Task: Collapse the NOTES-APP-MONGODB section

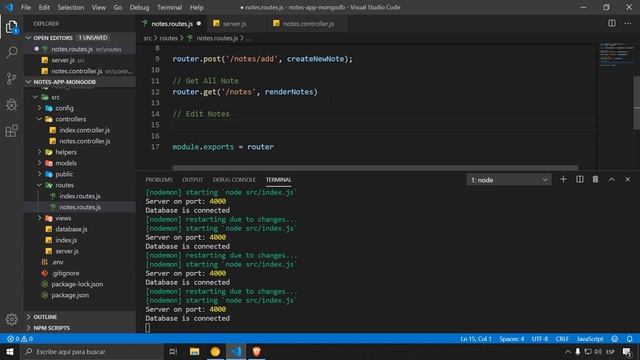Action: coord(28,82)
